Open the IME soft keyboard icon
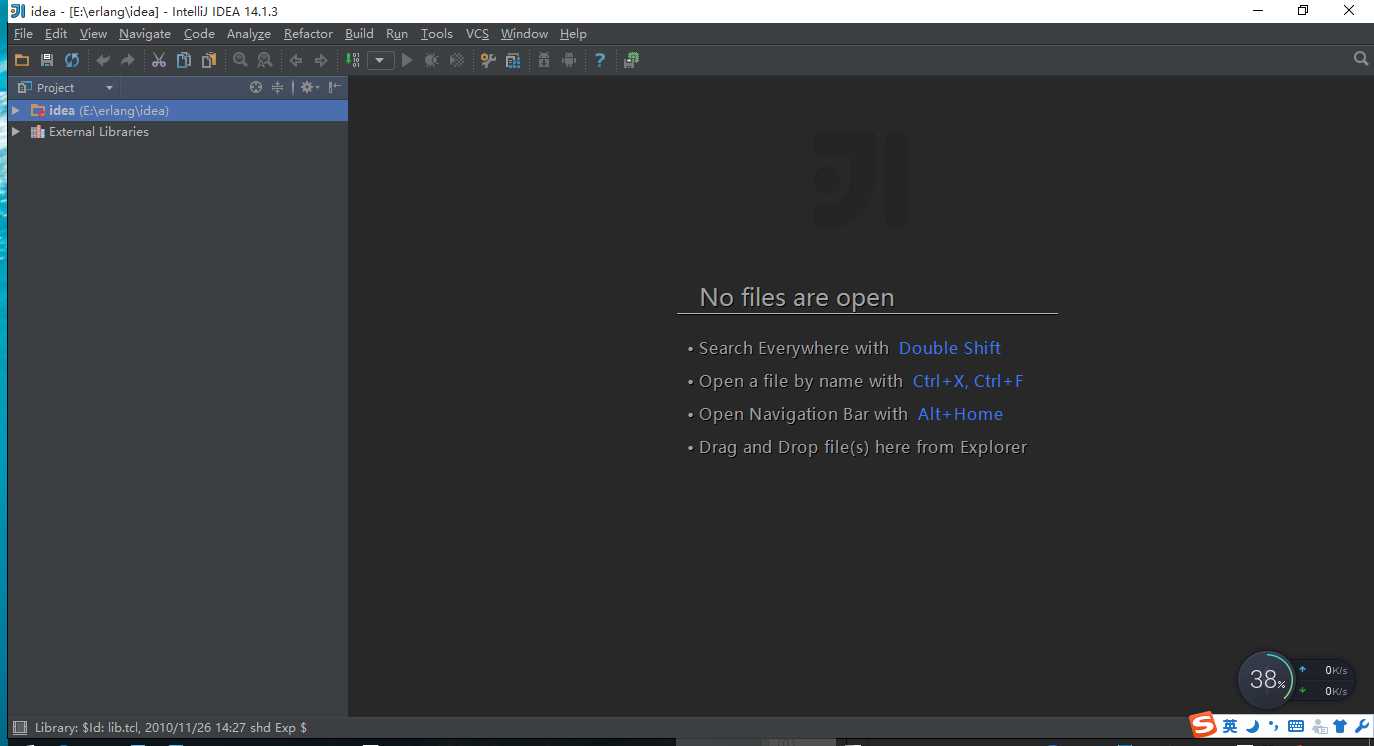 [x=1296, y=726]
